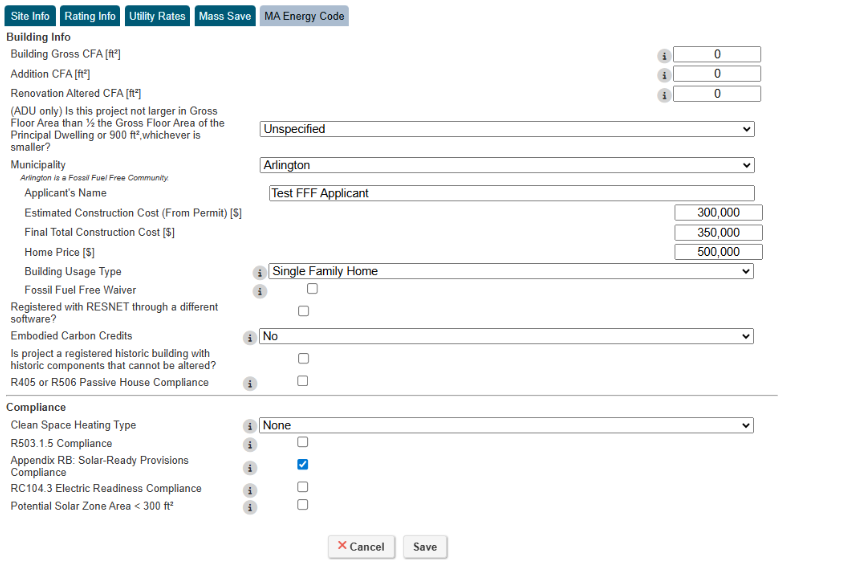
Task: Click the Compliance section heading
Action: [36, 407]
